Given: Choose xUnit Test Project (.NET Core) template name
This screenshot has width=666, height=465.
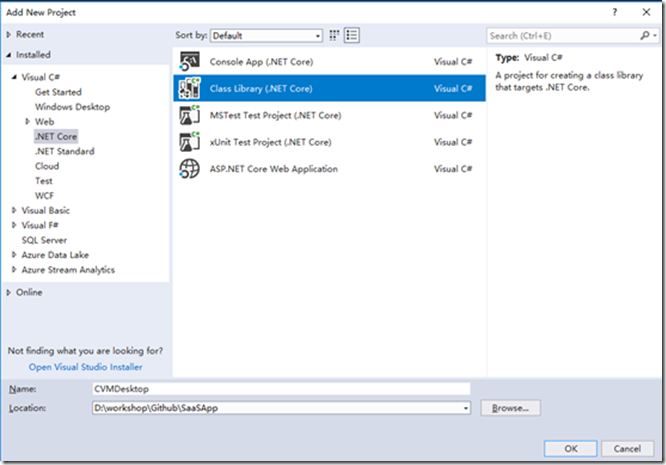Looking at the screenshot, I should [271, 142].
